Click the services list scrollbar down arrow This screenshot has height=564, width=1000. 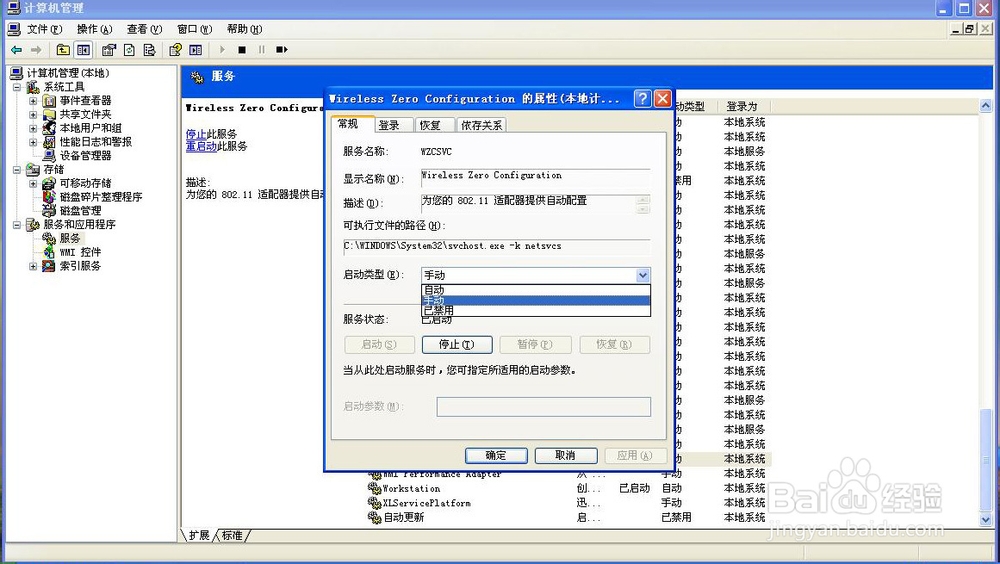point(986,520)
